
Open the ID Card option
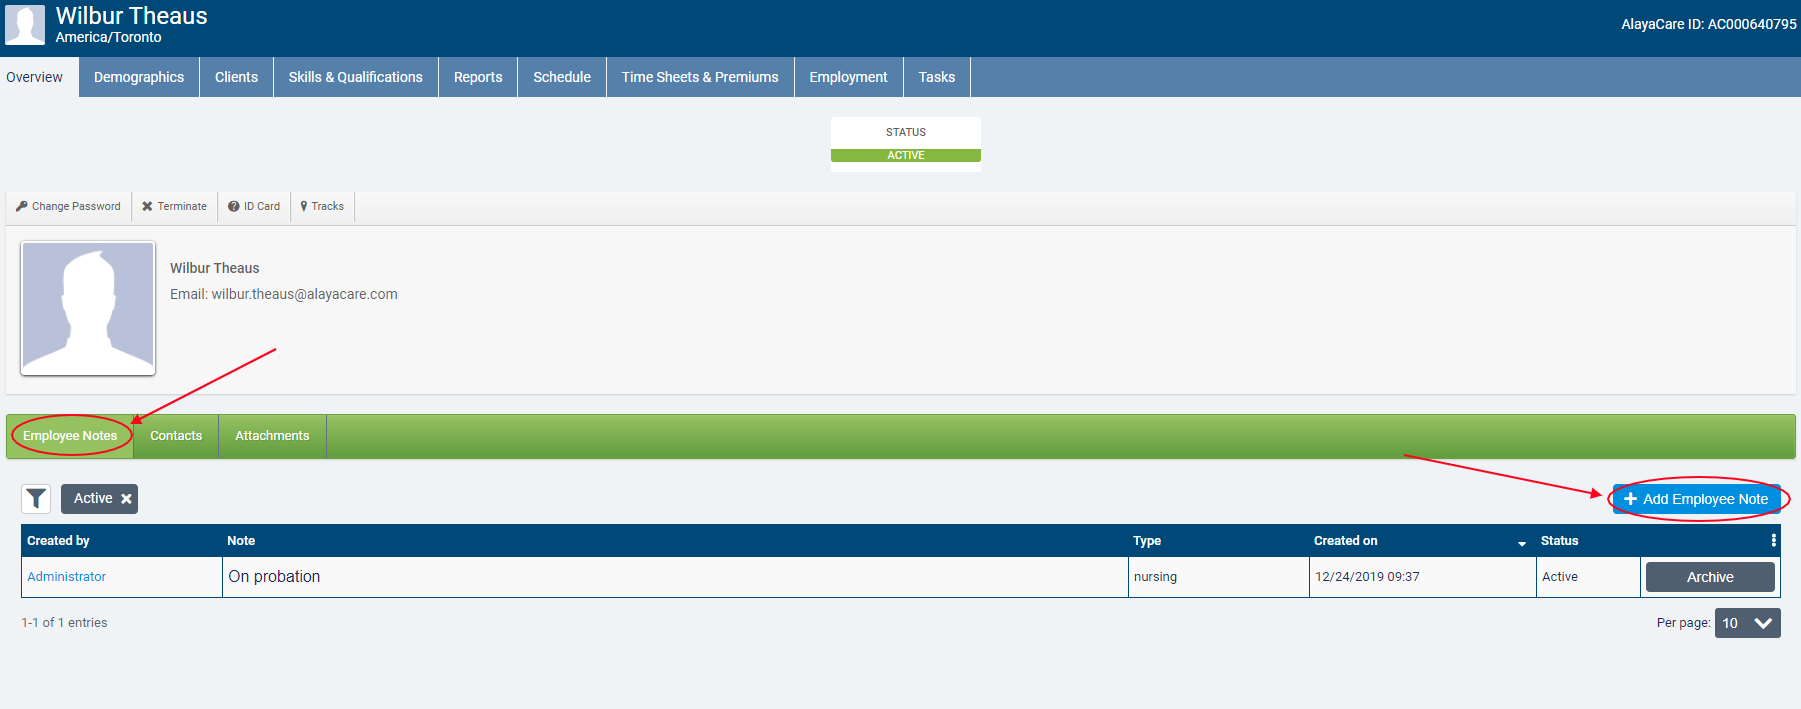pyautogui.click(x=254, y=206)
